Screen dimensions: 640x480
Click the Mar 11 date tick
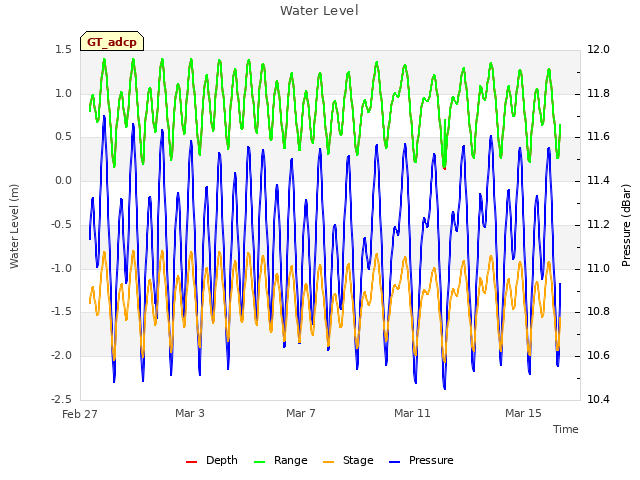[412, 413]
